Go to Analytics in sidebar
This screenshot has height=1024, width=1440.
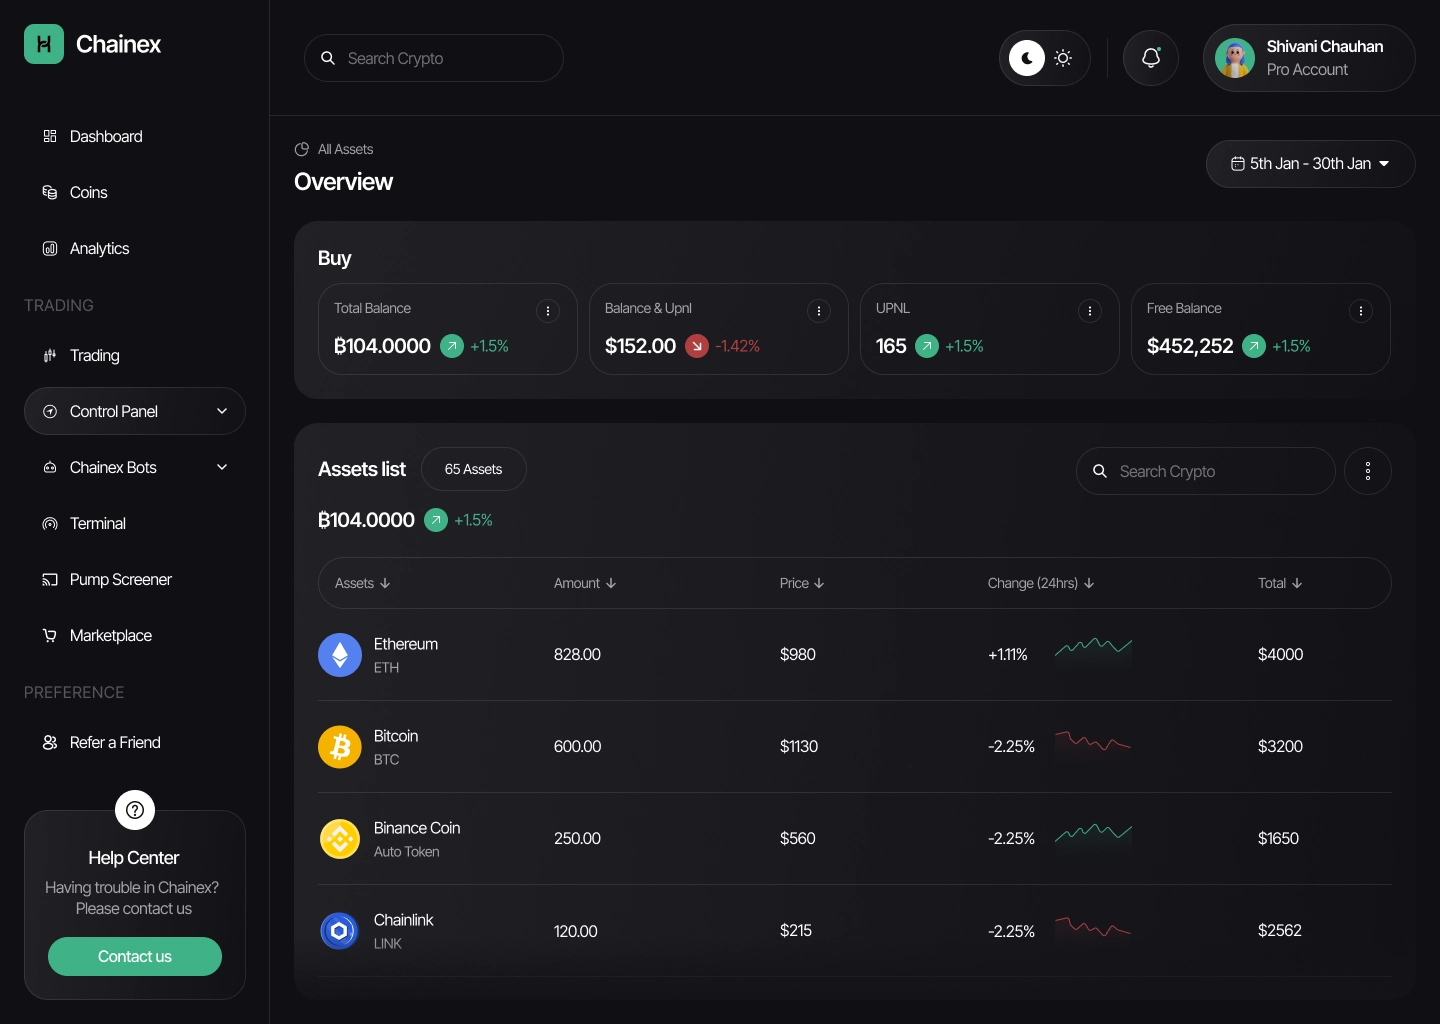pos(99,248)
